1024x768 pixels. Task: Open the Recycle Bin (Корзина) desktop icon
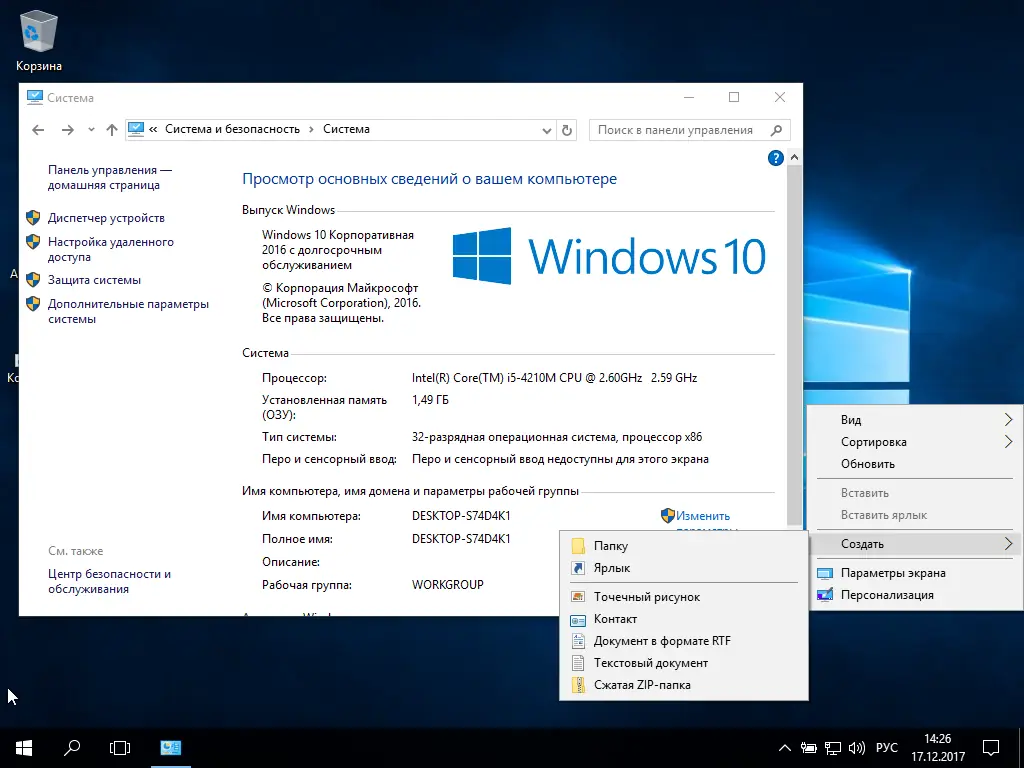[x=39, y=40]
